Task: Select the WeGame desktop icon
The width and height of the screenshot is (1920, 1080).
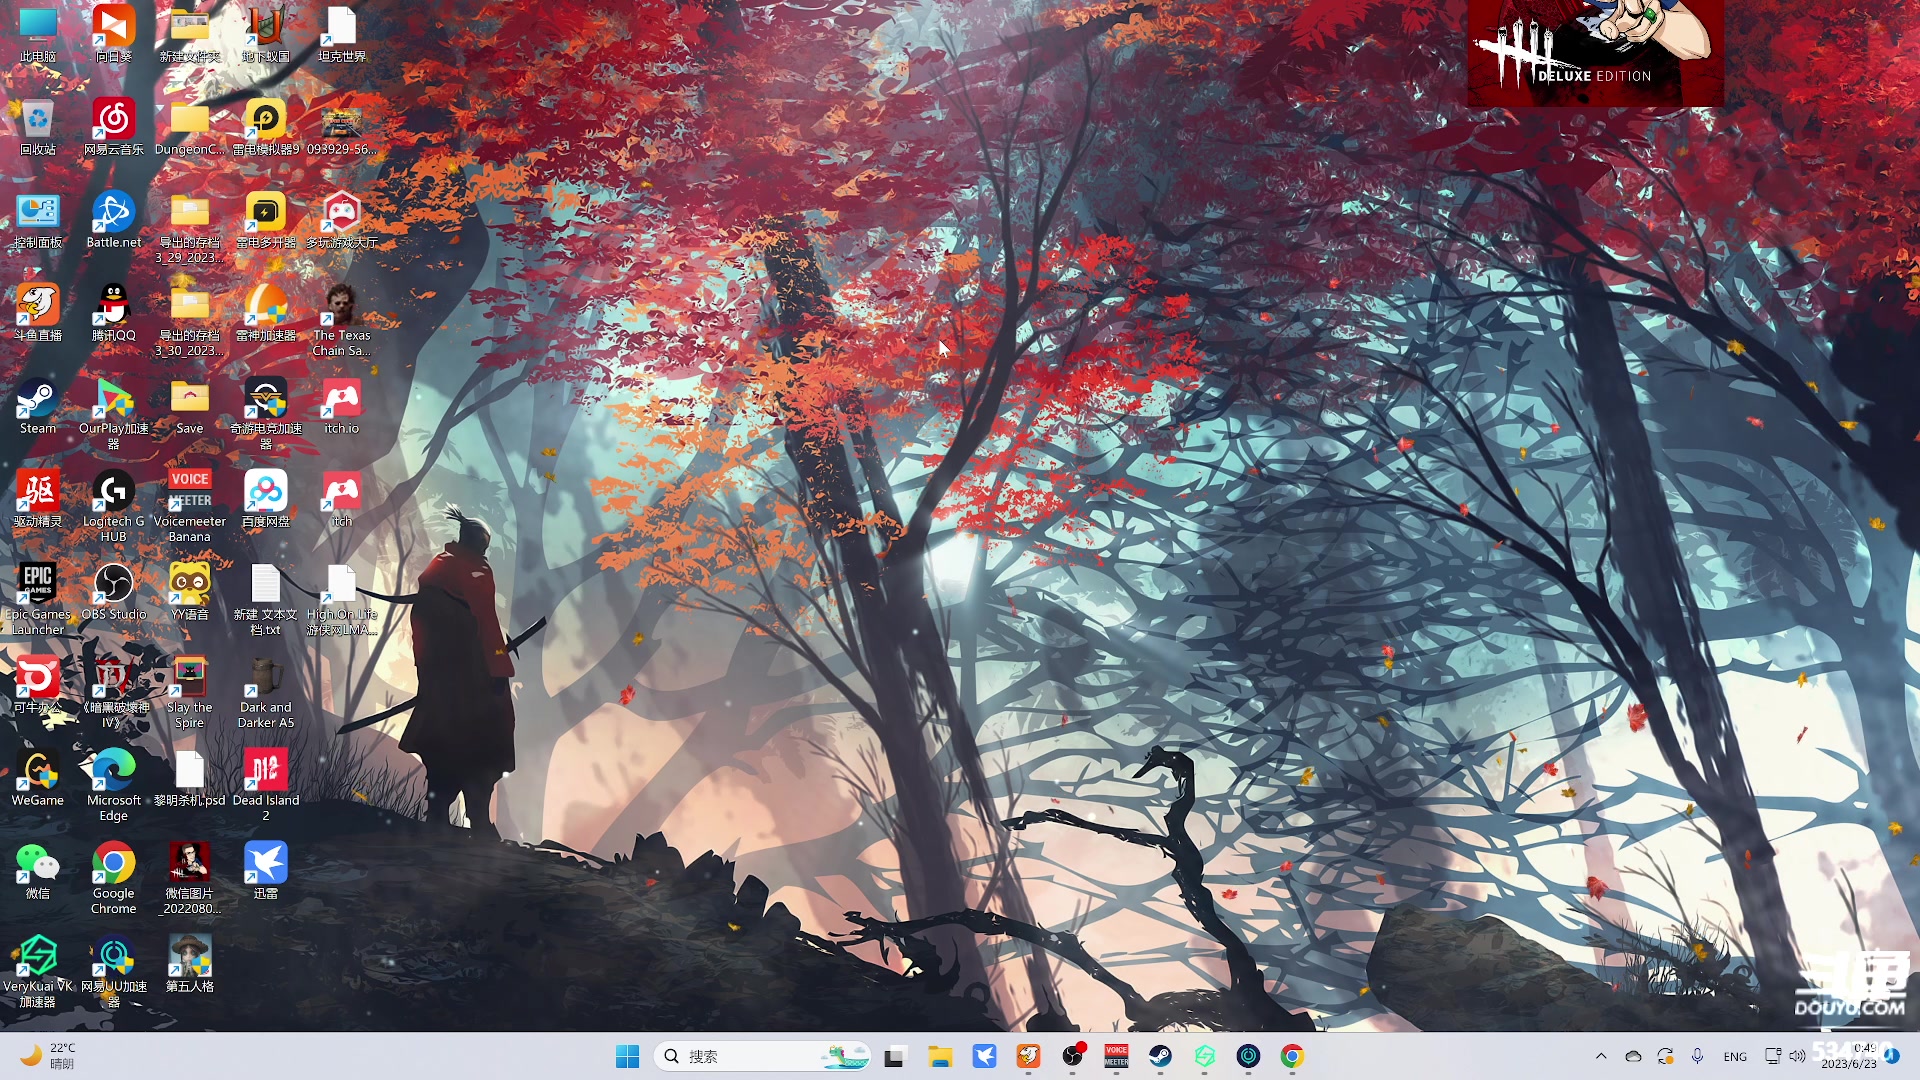Action: pyautogui.click(x=38, y=779)
